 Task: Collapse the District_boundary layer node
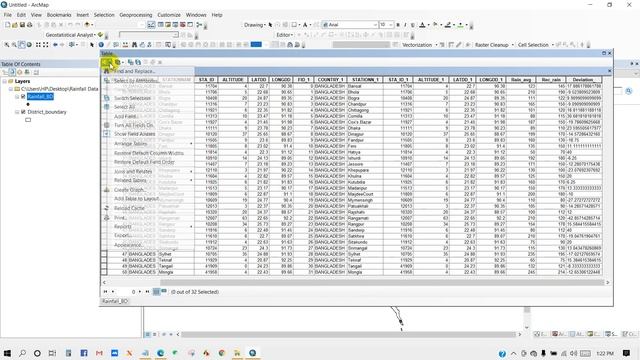coord(17,112)
